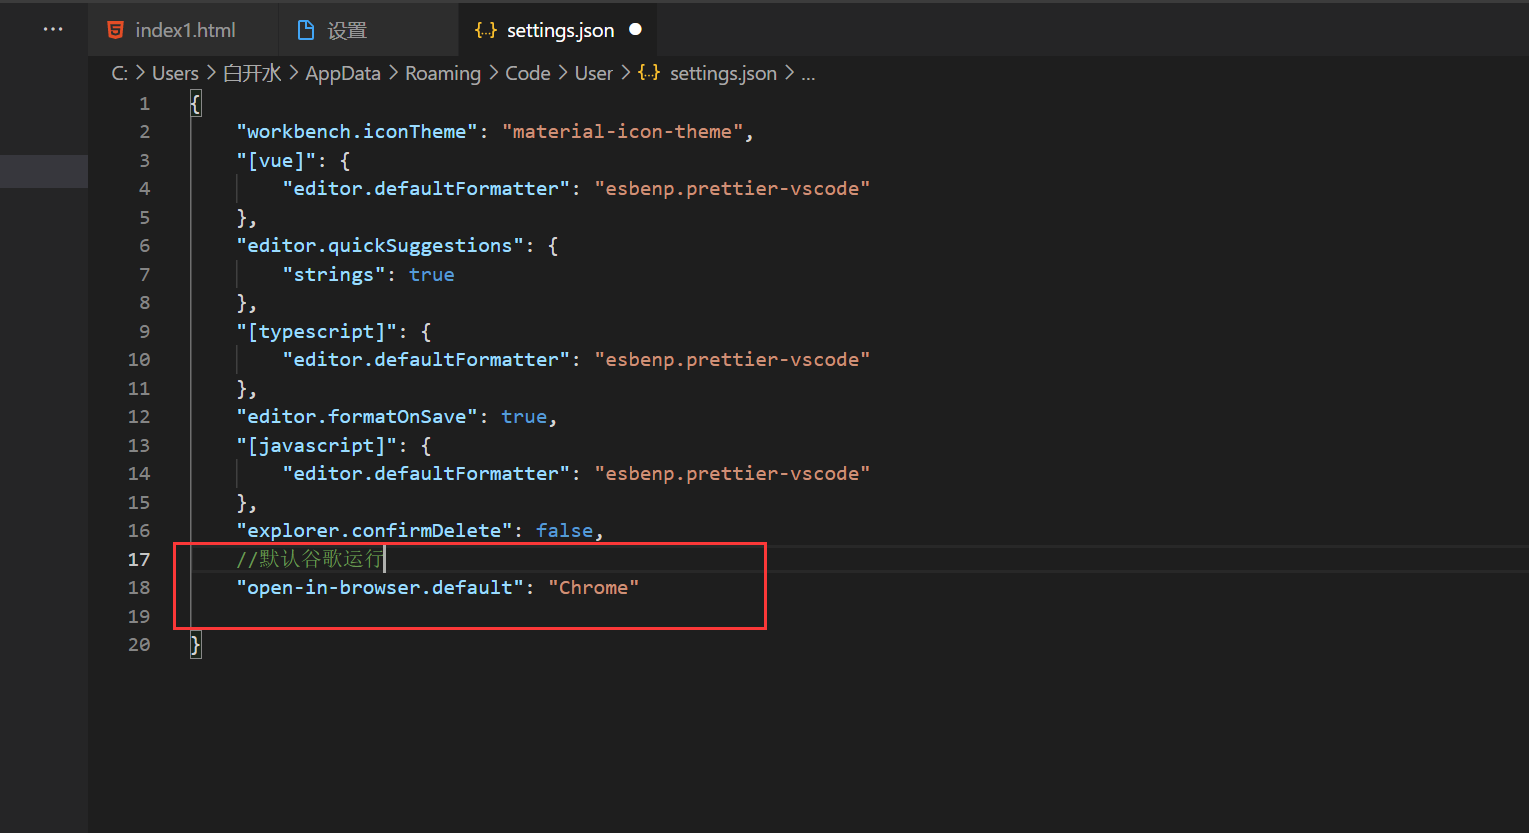The width and height of the screenshot is (1529, 833).
Task: Select the settings.json tab
Action: pos(560,29)
